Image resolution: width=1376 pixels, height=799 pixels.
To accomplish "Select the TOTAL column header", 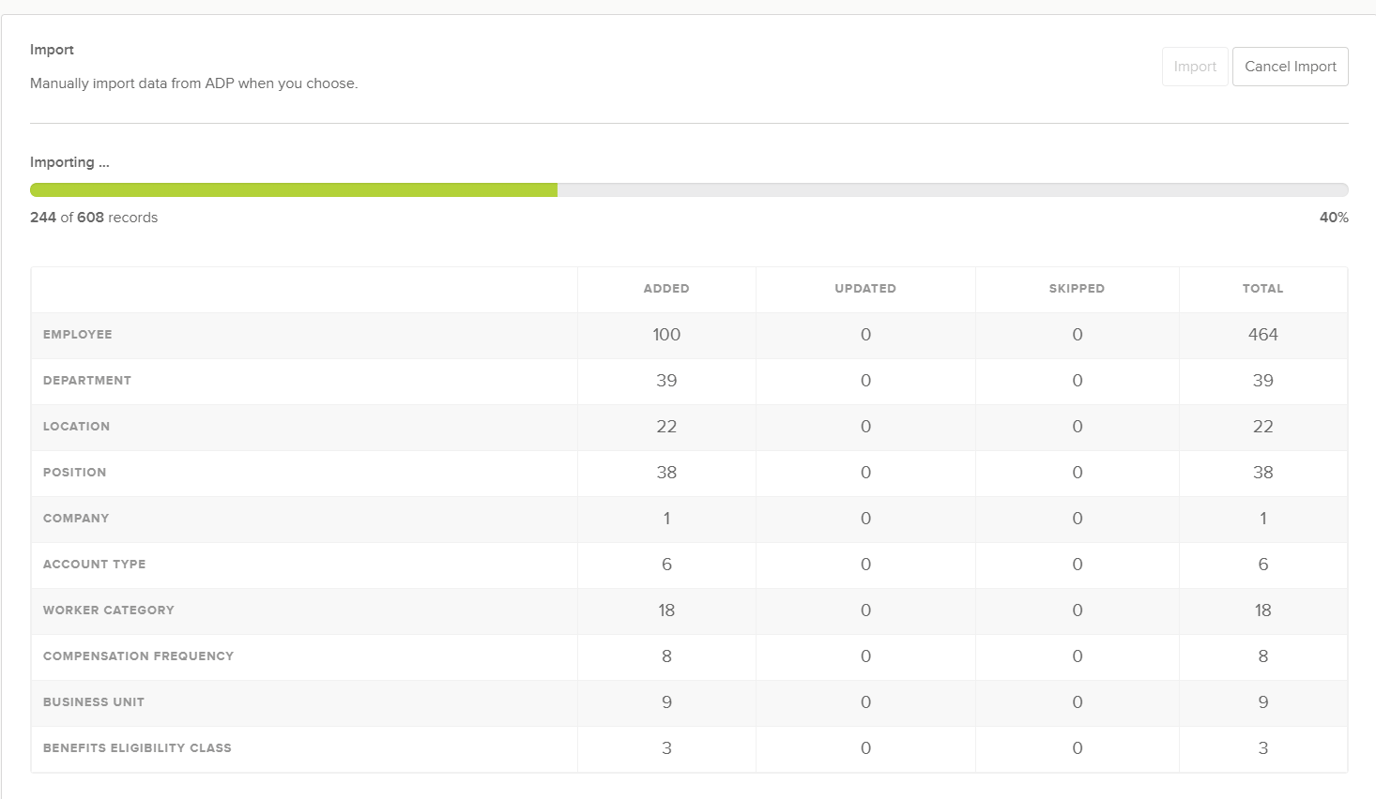I will pyautogui.click(x=1263, y=288).
